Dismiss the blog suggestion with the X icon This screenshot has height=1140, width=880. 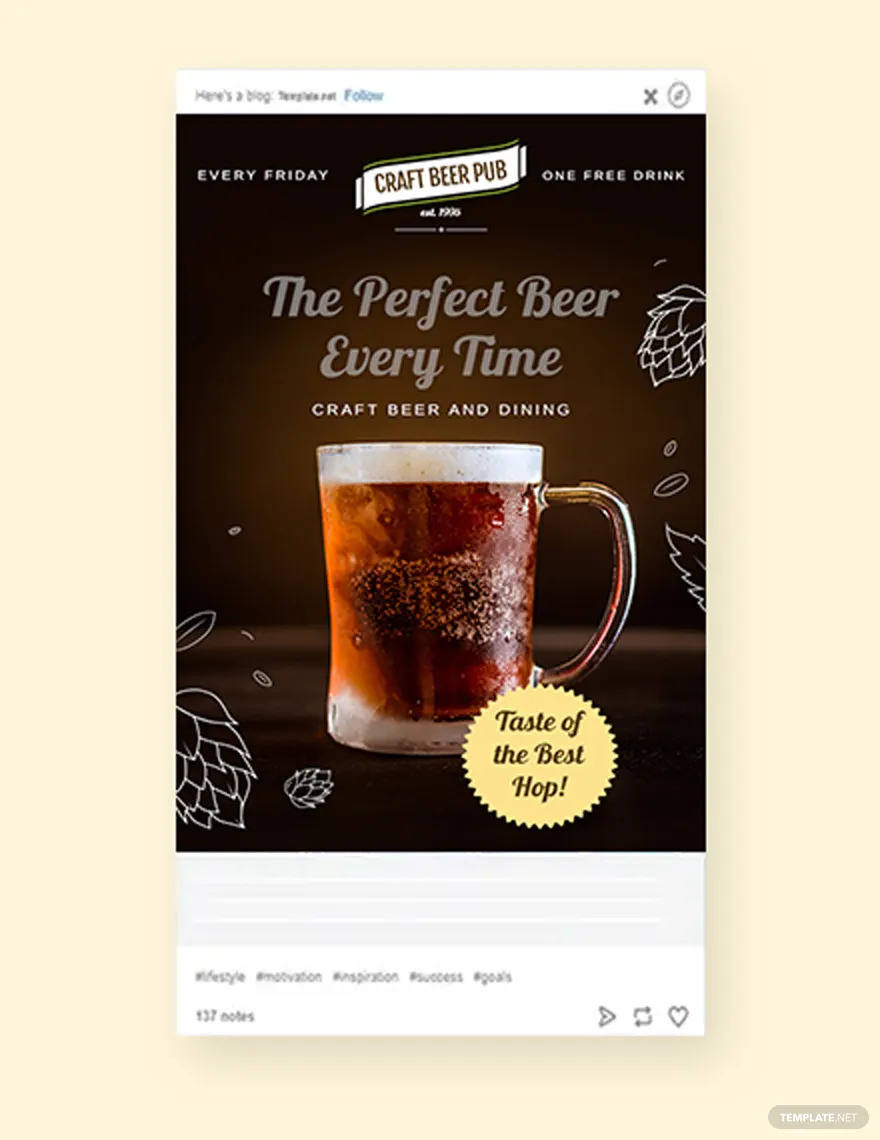tap(650, 96)
